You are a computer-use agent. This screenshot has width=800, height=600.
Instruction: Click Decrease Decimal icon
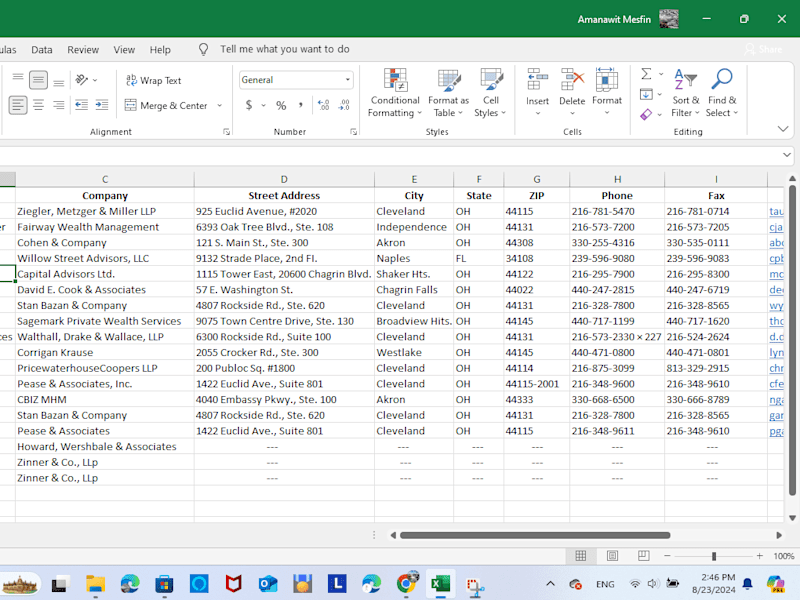pyautogui.click(x=344, y=105)
